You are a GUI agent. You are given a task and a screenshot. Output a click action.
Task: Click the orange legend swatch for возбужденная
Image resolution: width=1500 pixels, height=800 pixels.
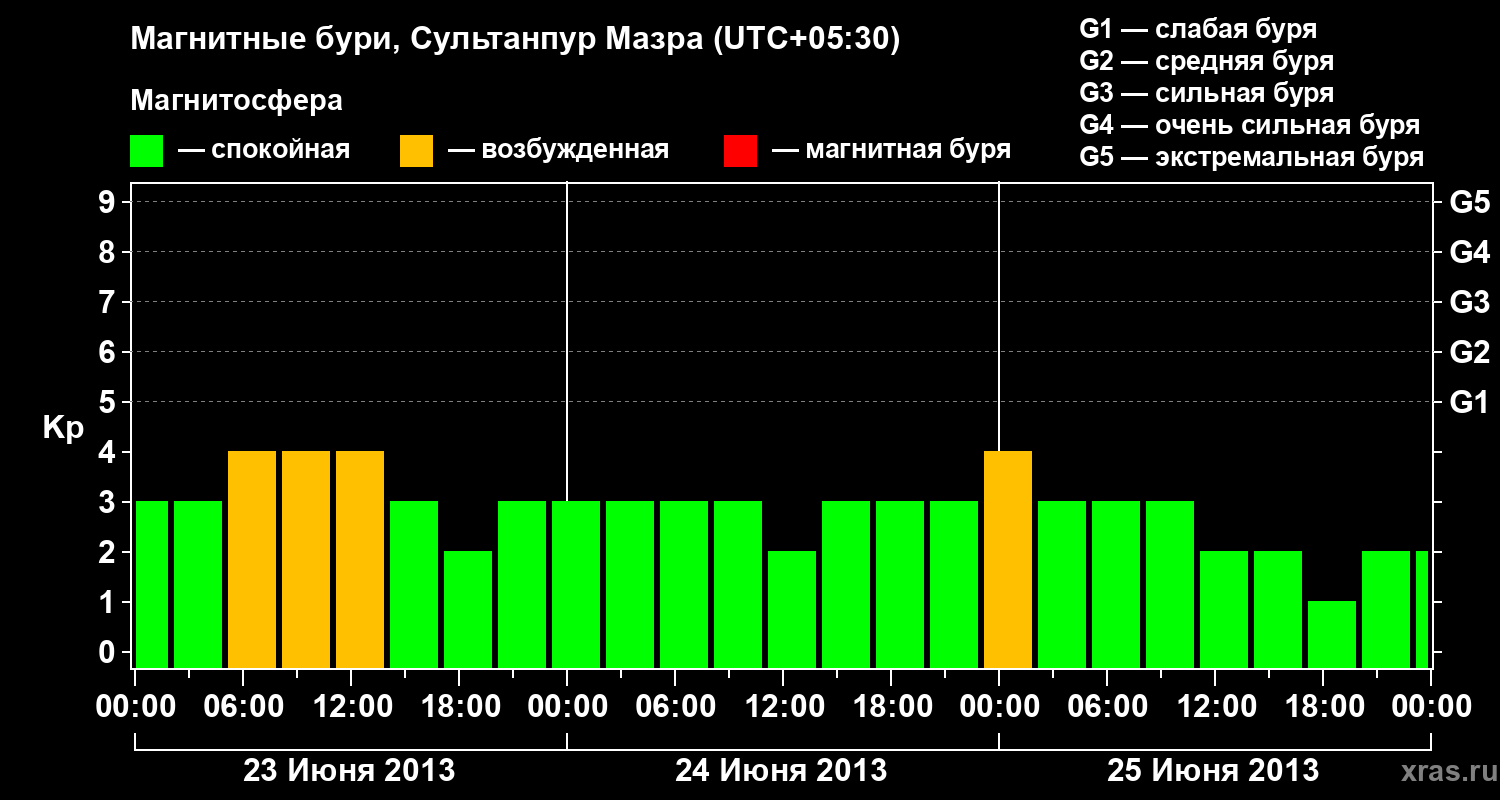pyautogui.click(x=417, y=151)
